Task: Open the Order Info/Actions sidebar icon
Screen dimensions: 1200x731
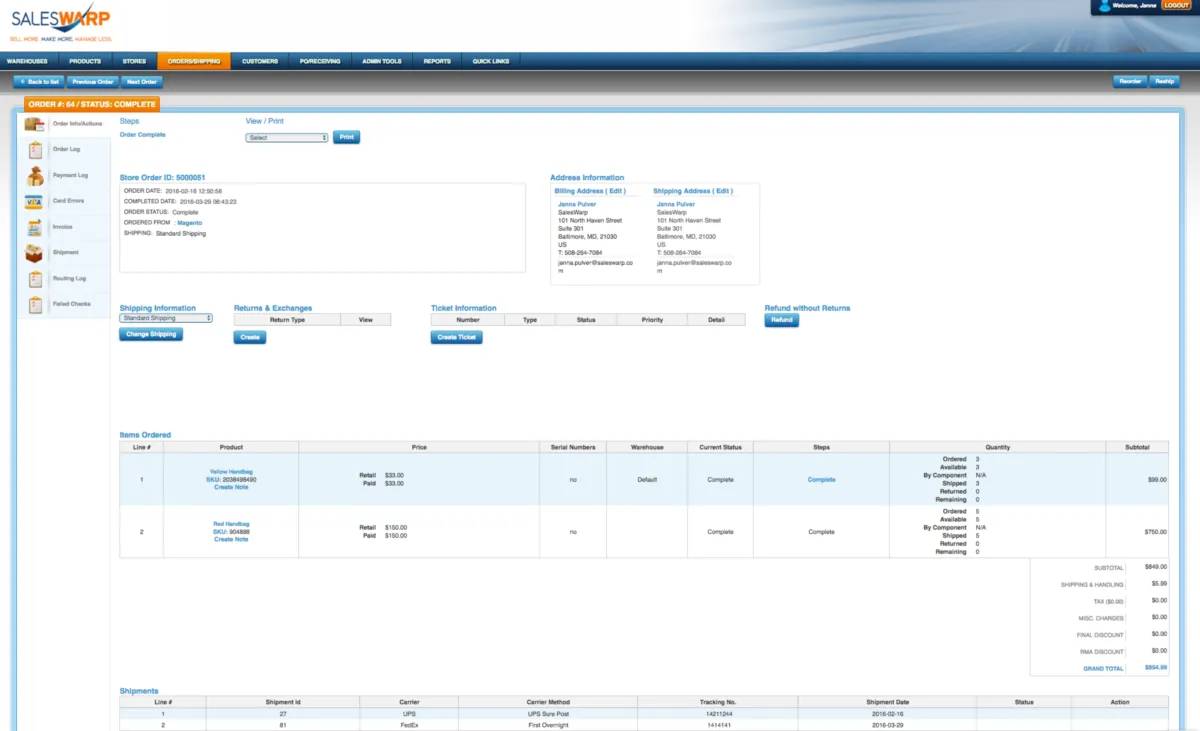Action: 35,124
